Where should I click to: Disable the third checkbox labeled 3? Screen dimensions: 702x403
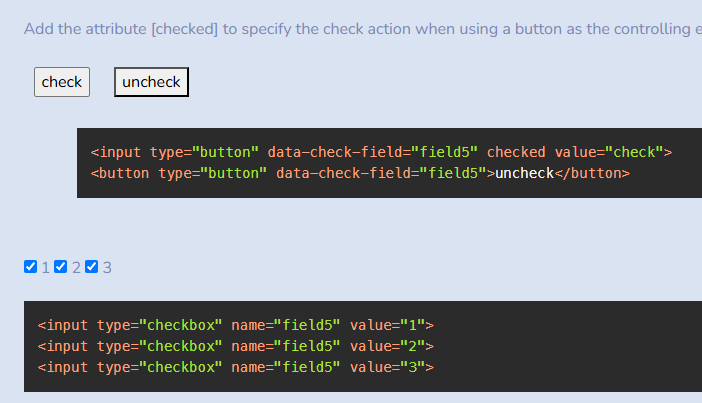[91, 266]
